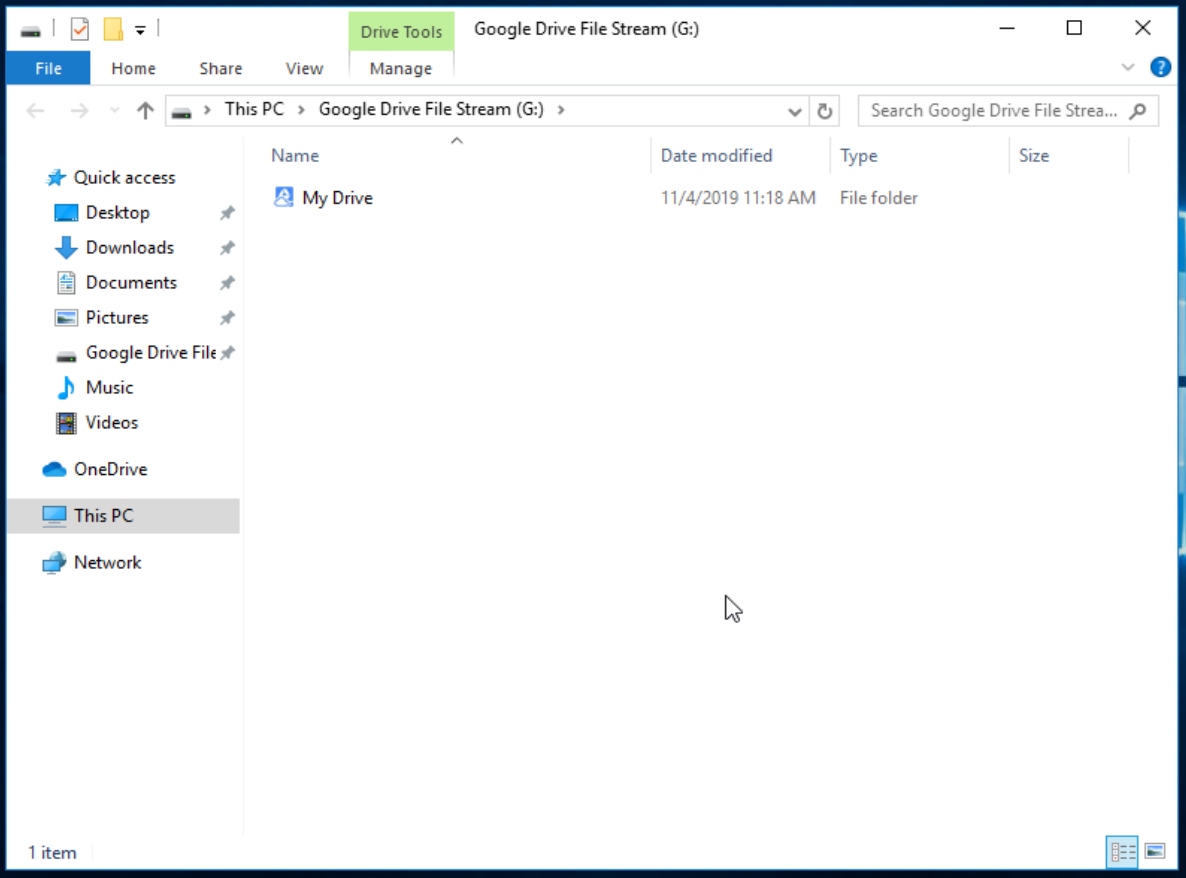
Task: Switch to the View ribbon tab
Action: pos(304,68)
